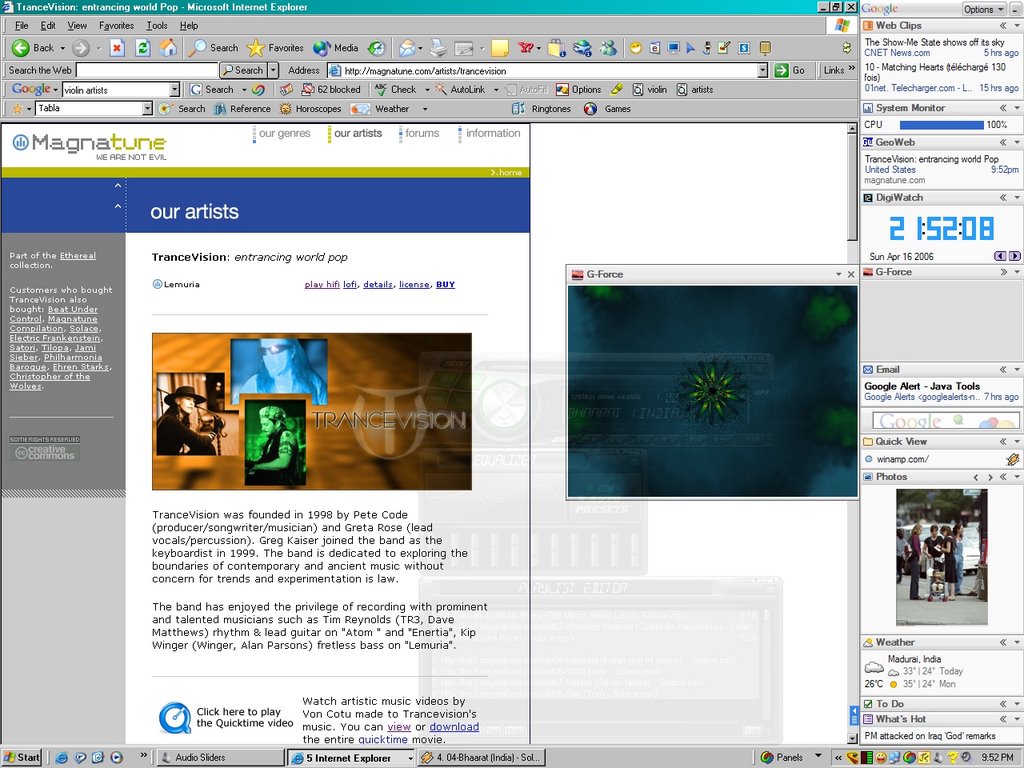Open the Panels deskbar in the taskbar
The height and width of the screenshot is (768, 1024).
[783, 758]
